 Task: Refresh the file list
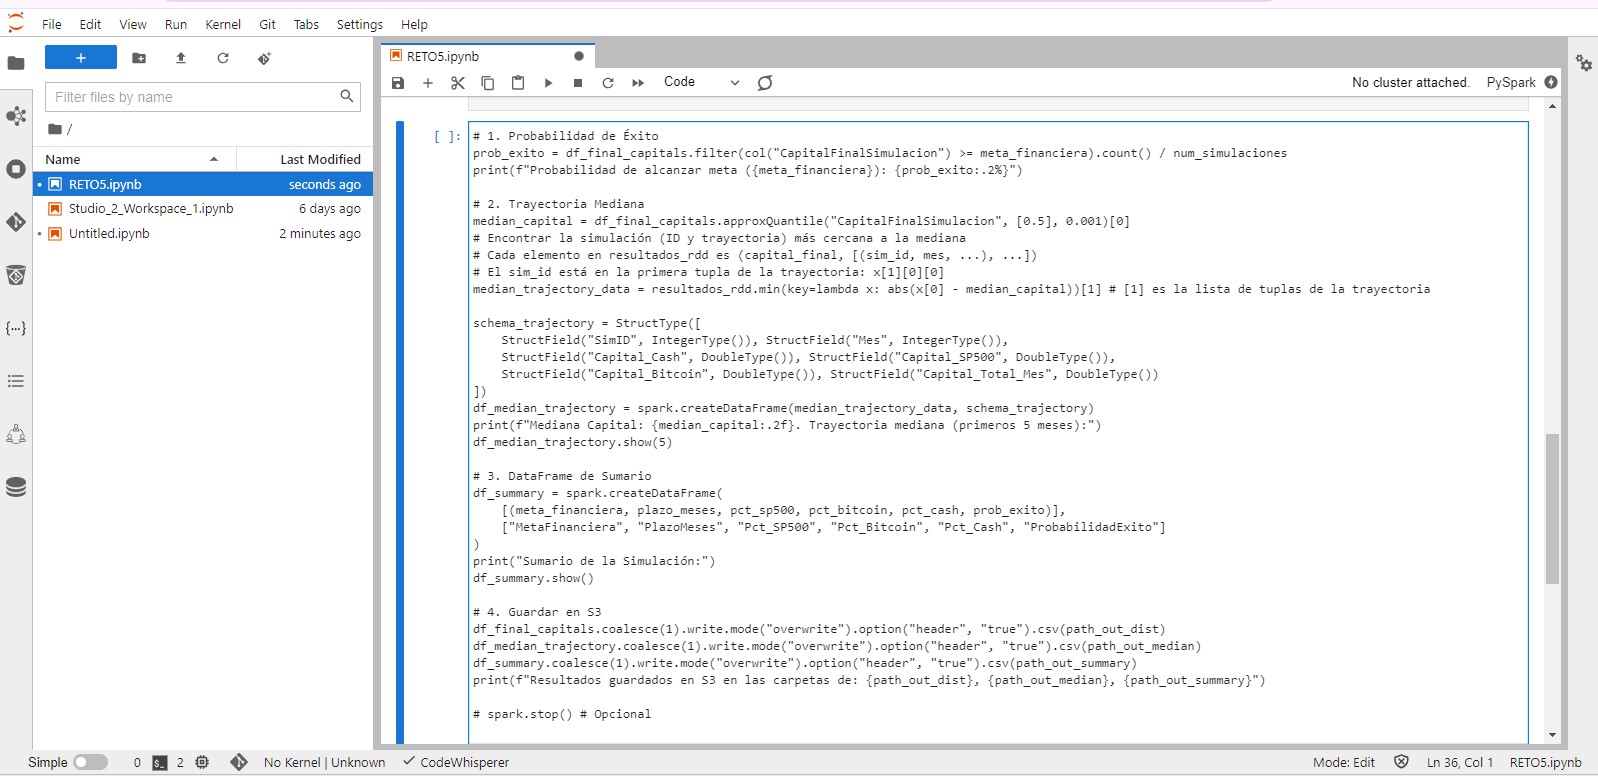[x=223, y=58]
